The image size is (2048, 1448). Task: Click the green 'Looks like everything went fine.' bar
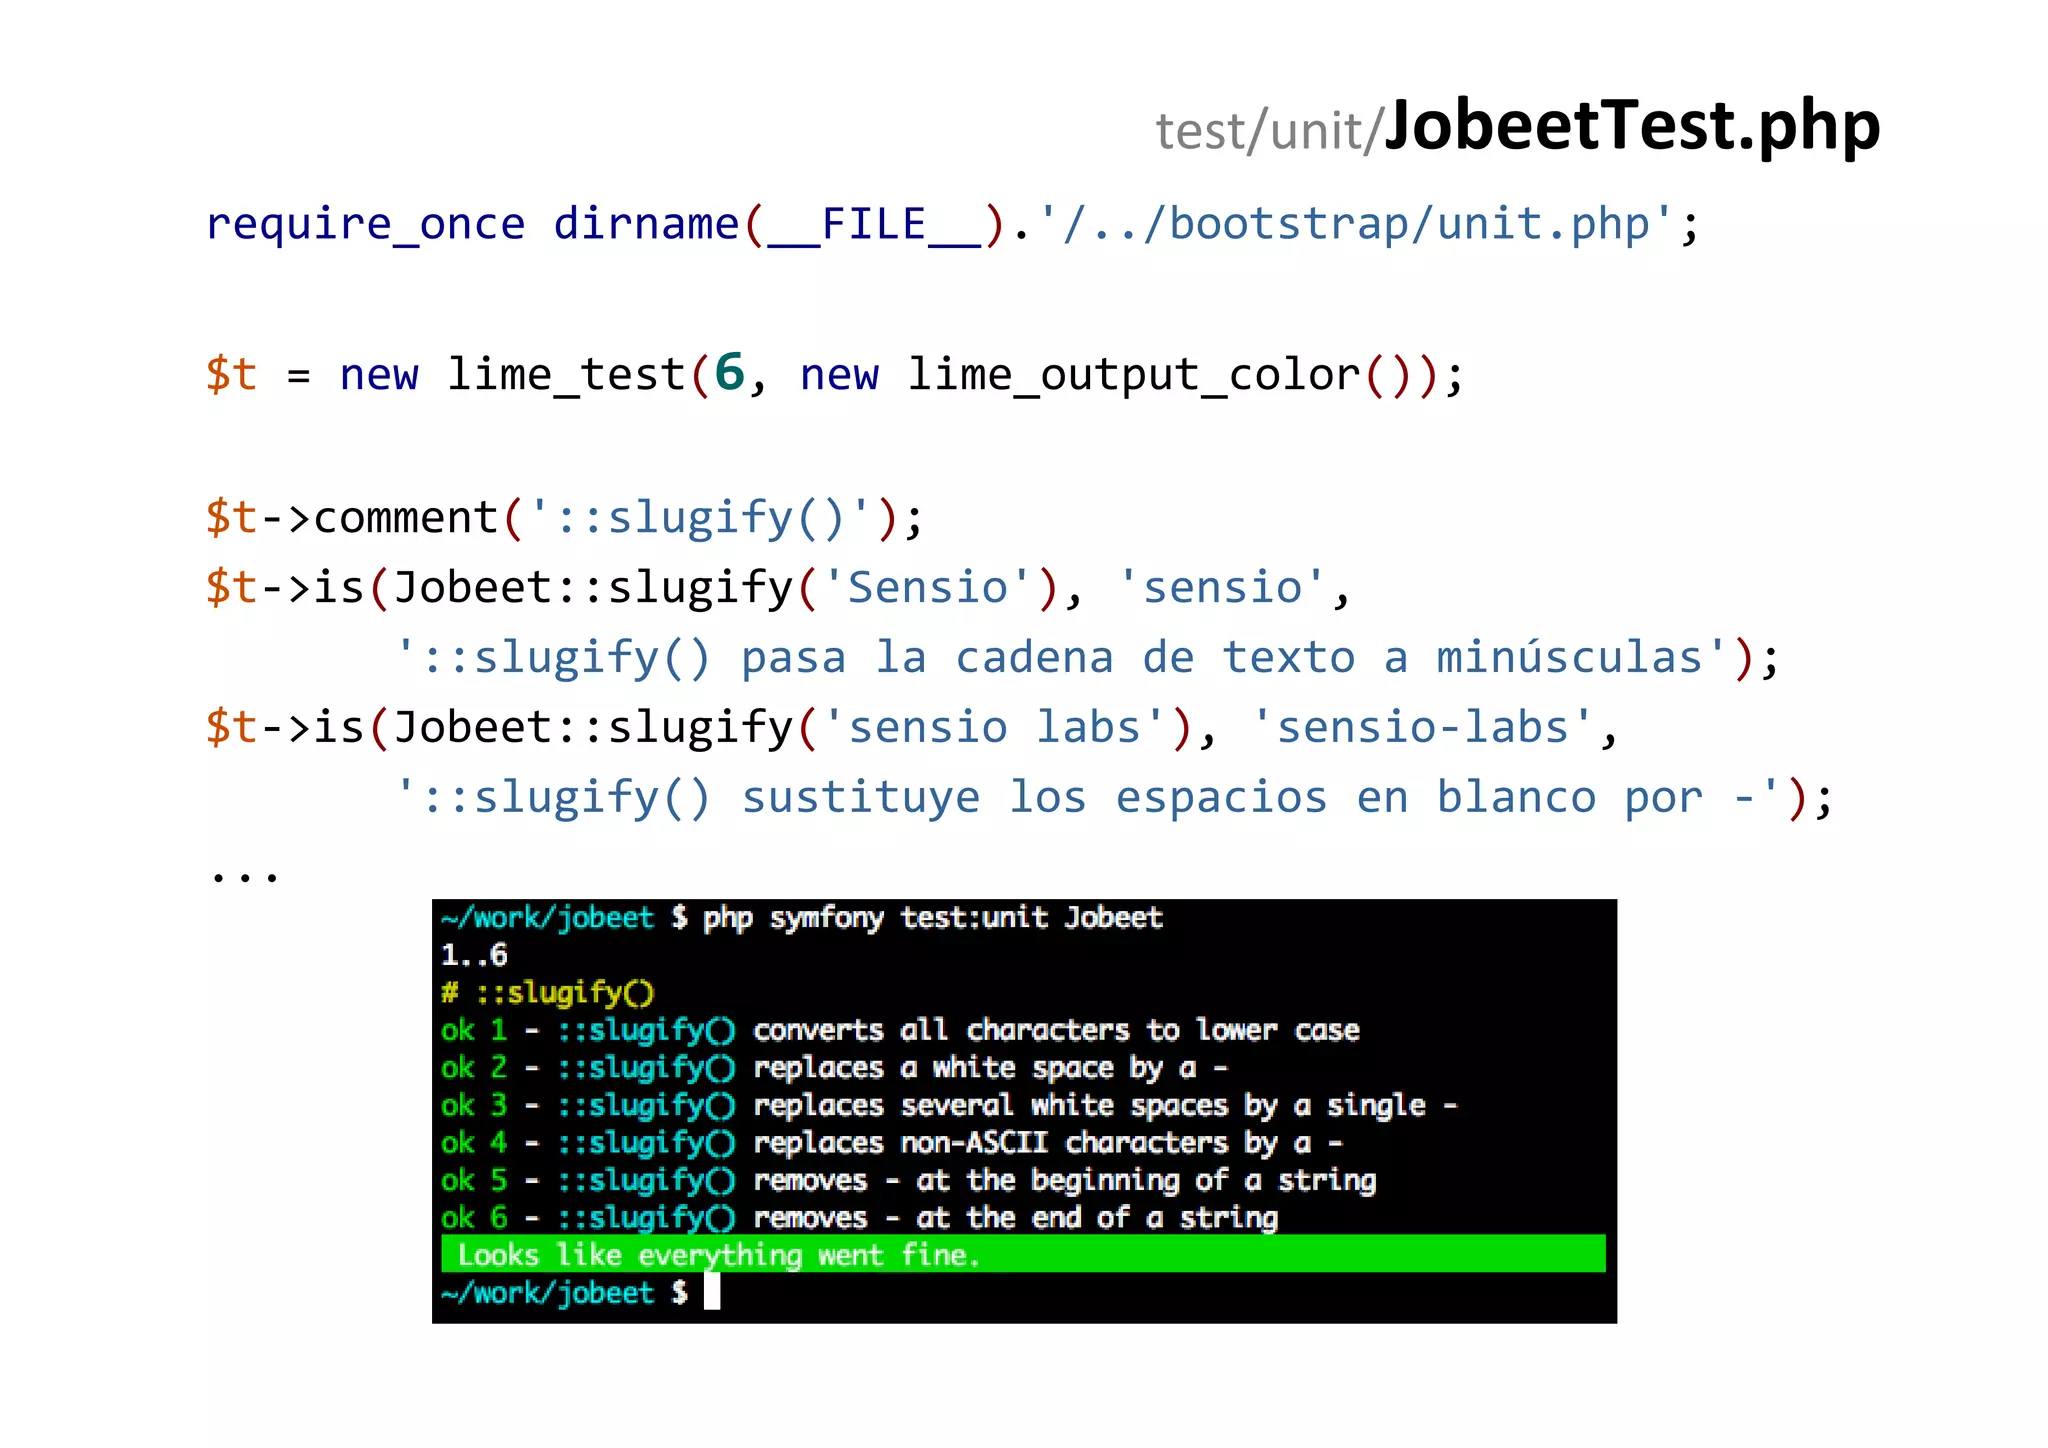1023,1254
